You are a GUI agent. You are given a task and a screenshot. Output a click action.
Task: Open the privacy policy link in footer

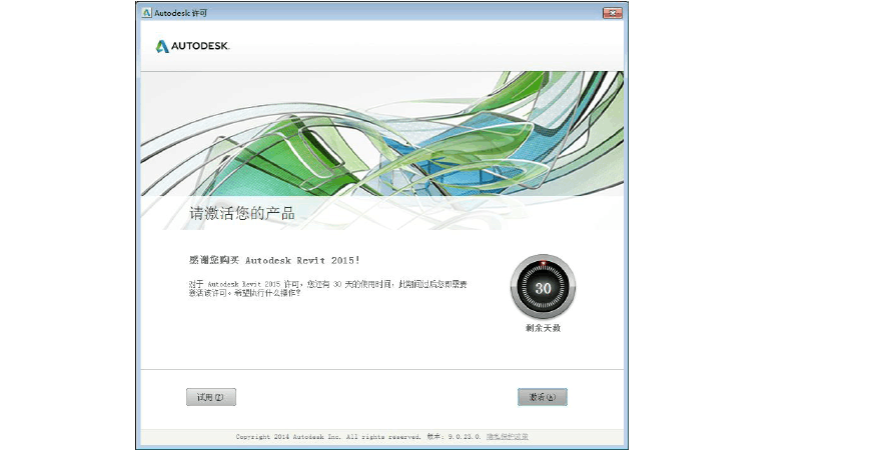pyautogui.click(x=507, y=436)
